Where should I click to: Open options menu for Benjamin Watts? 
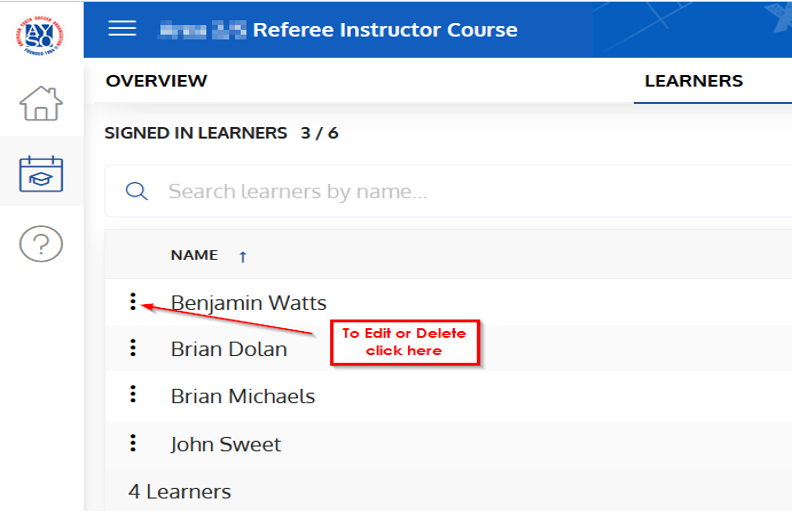coord(133,301)
